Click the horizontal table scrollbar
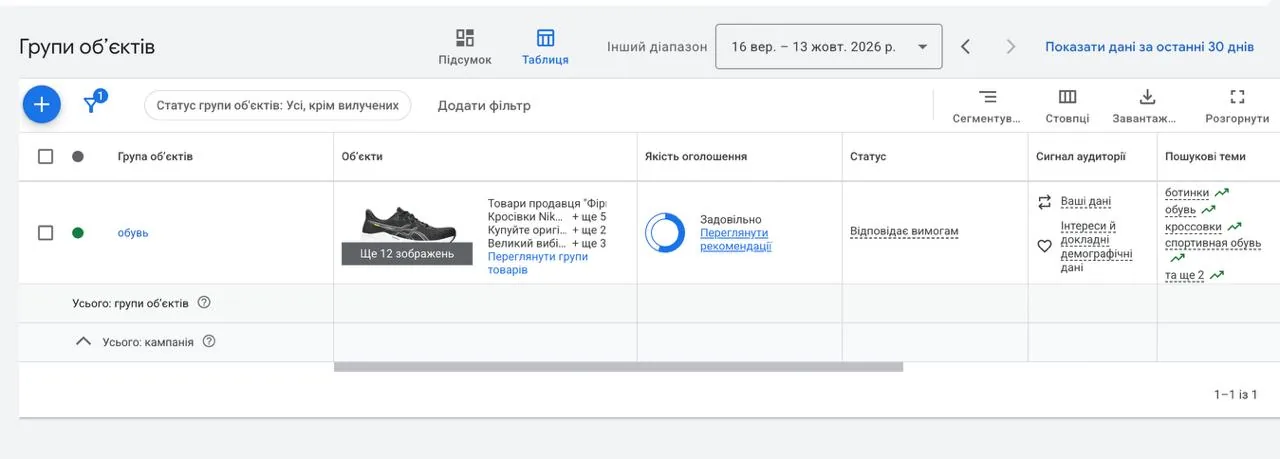 (618, 367)
